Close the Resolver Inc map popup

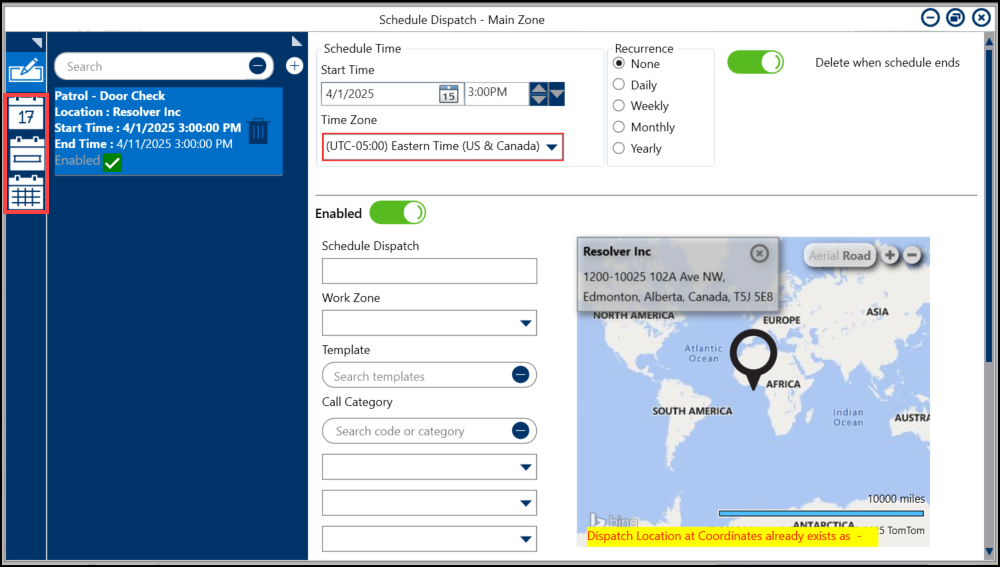coord(759,253)
